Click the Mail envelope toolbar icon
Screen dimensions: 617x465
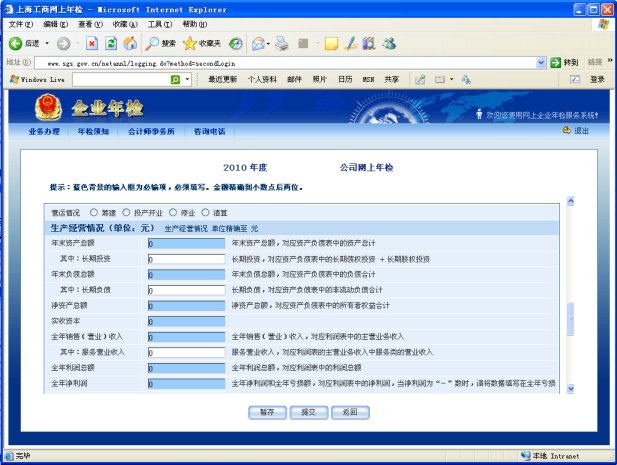(x=259, y=44)
